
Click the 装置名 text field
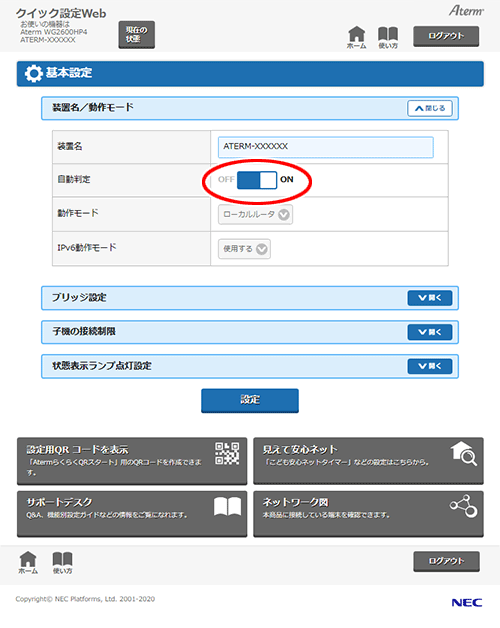click(326, 147)
